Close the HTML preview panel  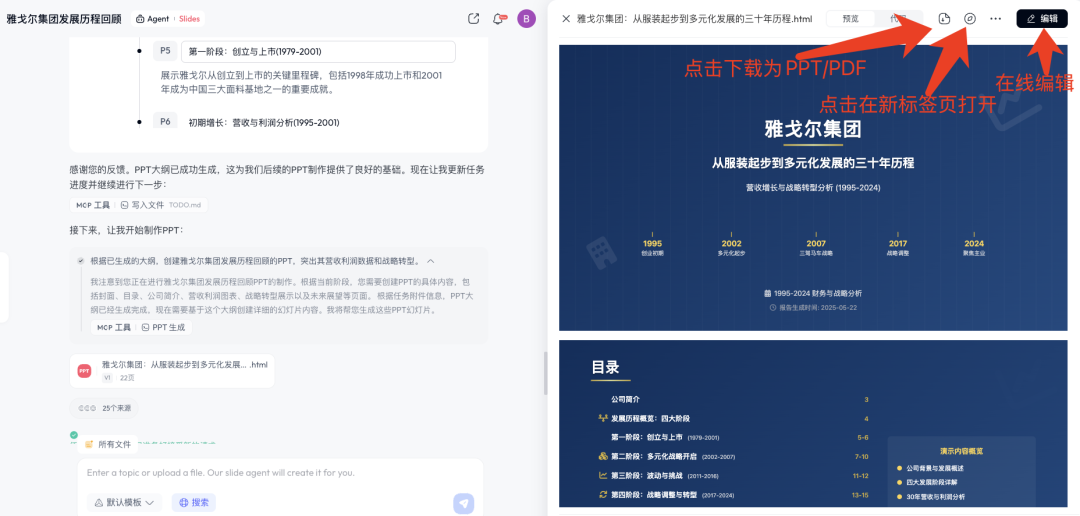(566, 19)
